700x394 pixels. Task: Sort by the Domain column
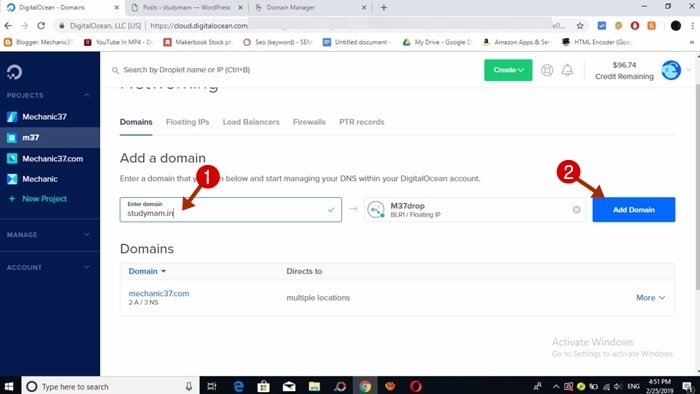(x=147, y=271)
